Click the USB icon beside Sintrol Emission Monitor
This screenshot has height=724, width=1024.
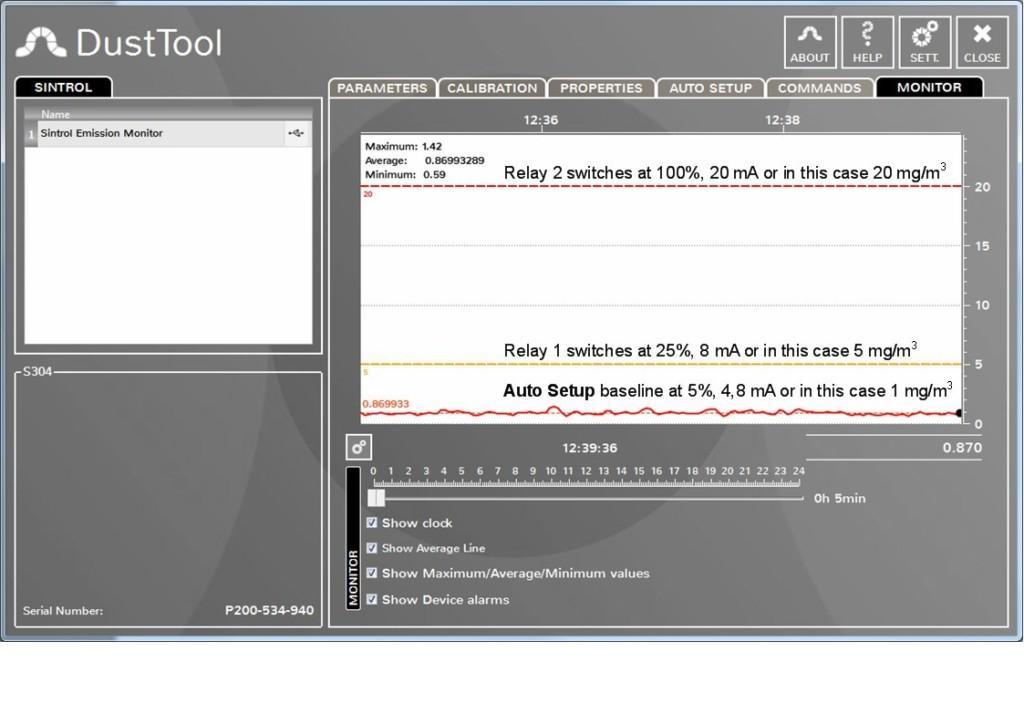(296, 133)
